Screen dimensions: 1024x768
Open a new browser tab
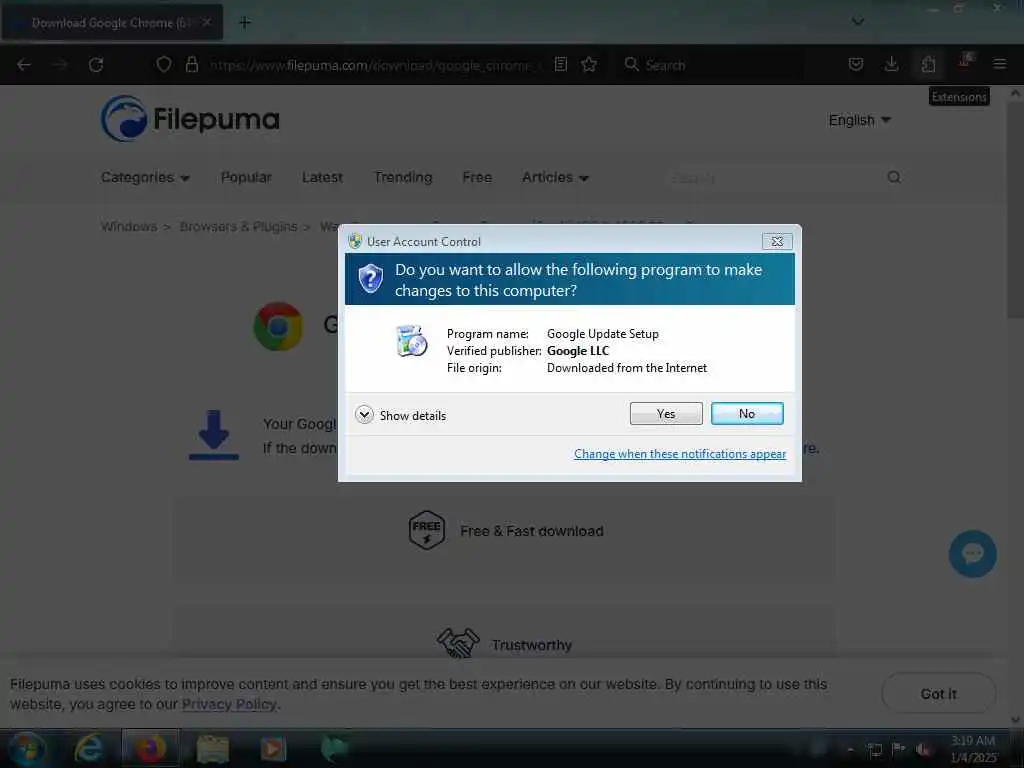(x=245, y=23)
